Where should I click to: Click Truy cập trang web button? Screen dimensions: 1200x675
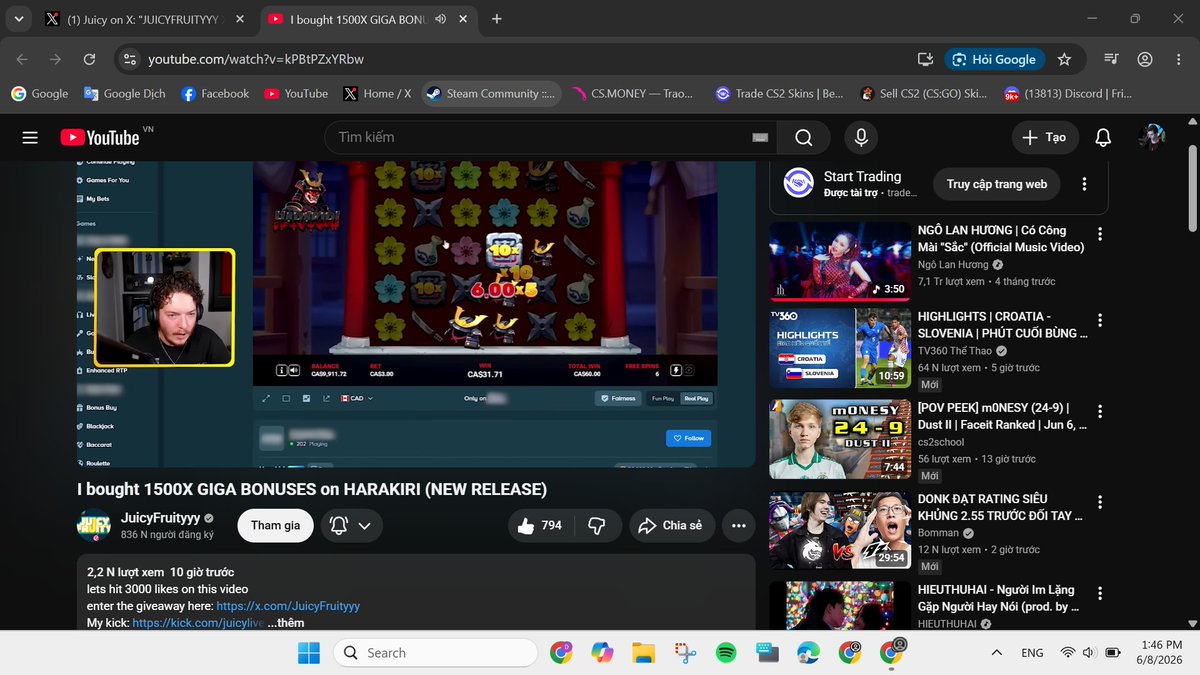[997, 184]
